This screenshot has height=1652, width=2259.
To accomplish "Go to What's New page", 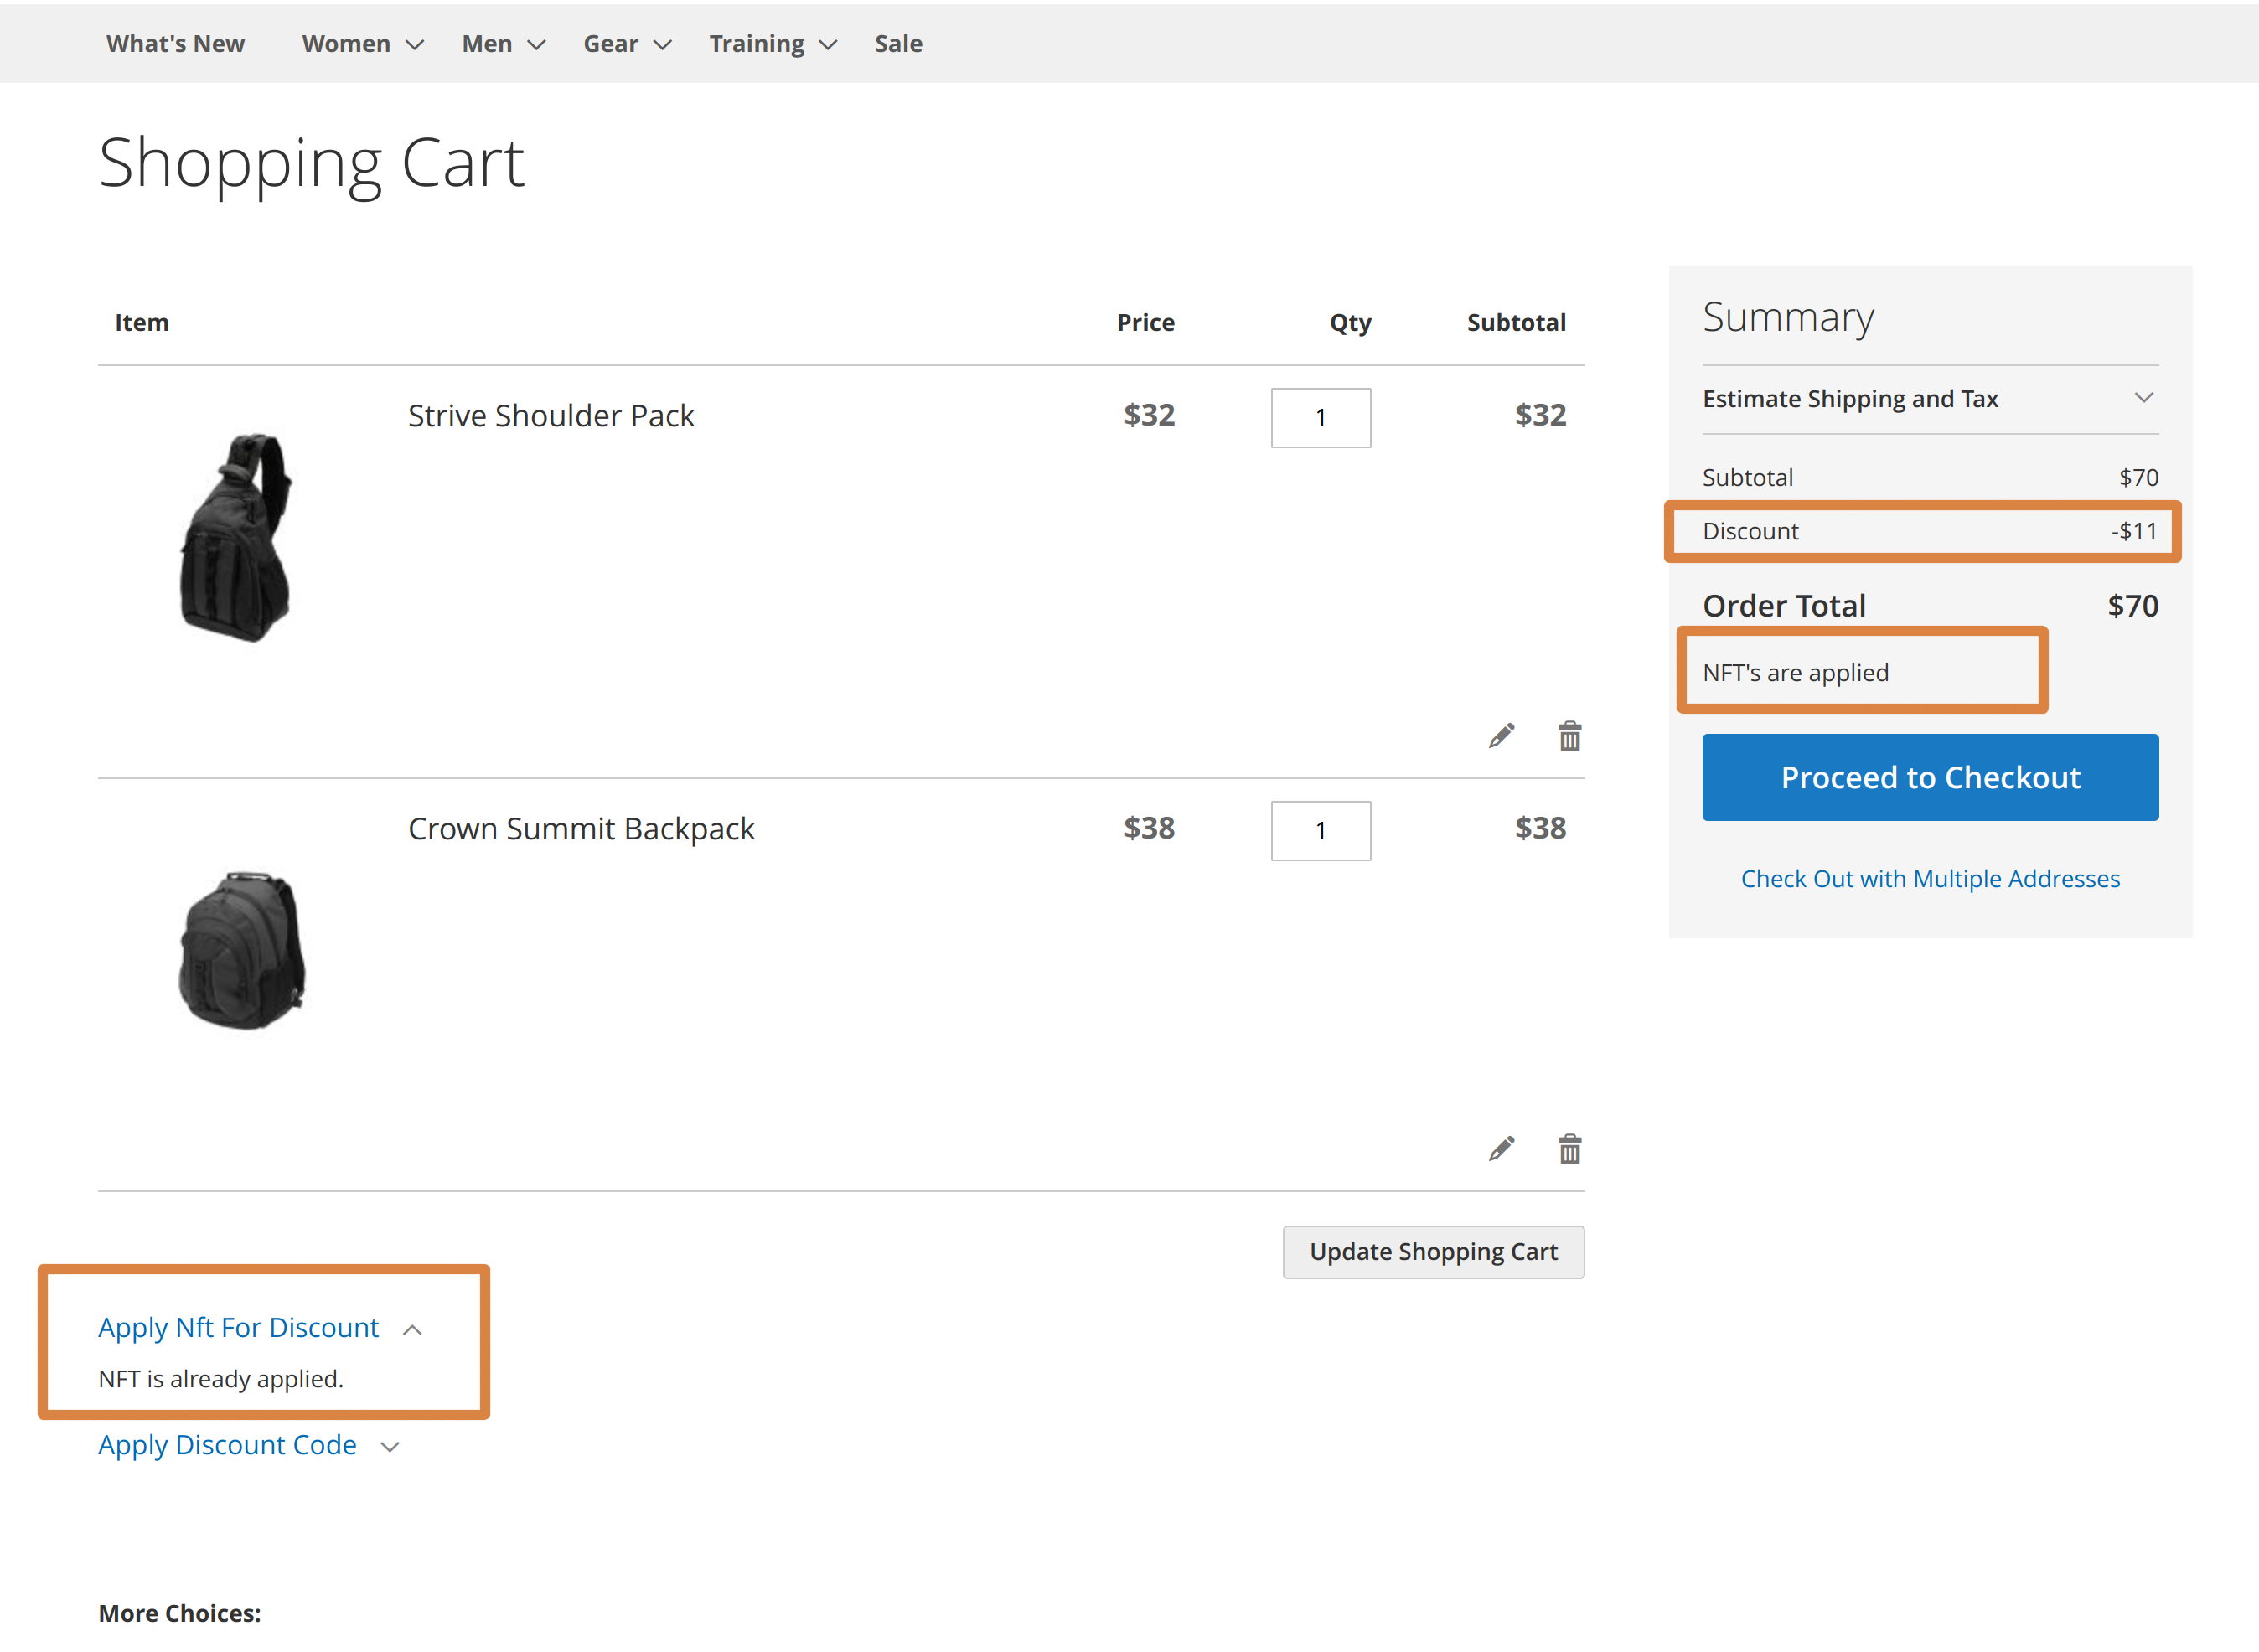I will 175,44.
